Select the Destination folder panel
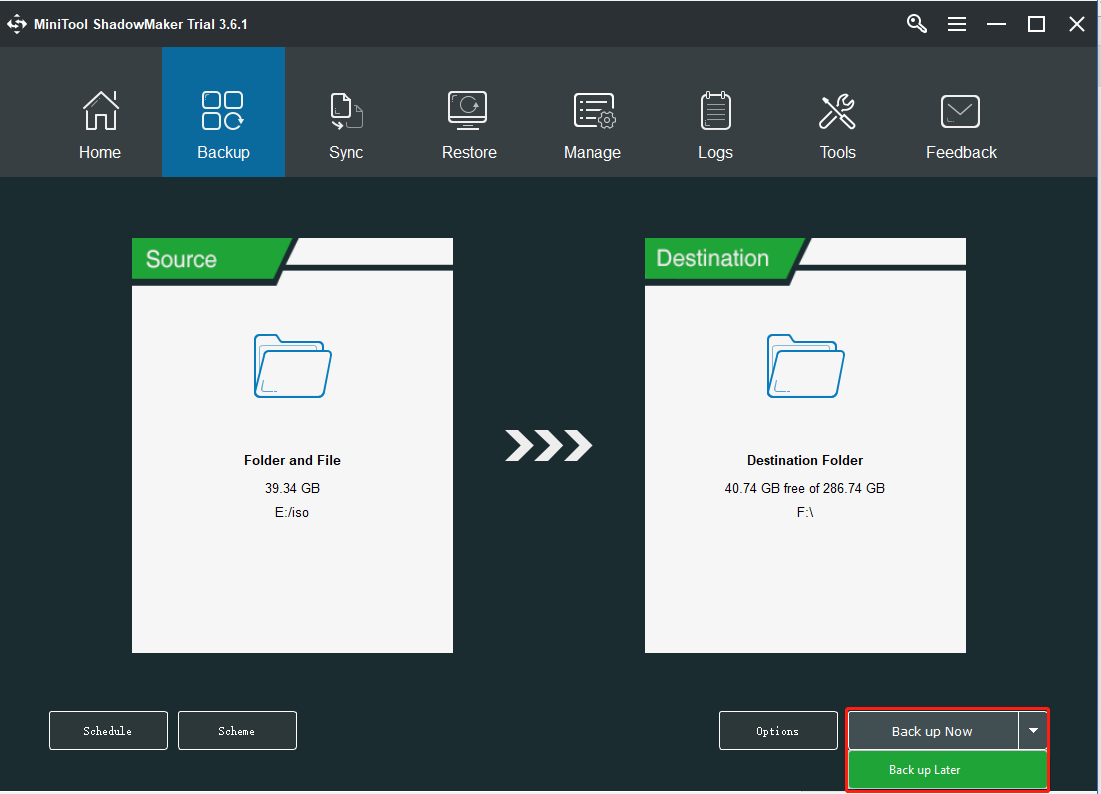This screenshot has height=794, width=1101. pyautogui.click(x=805, y=445)
